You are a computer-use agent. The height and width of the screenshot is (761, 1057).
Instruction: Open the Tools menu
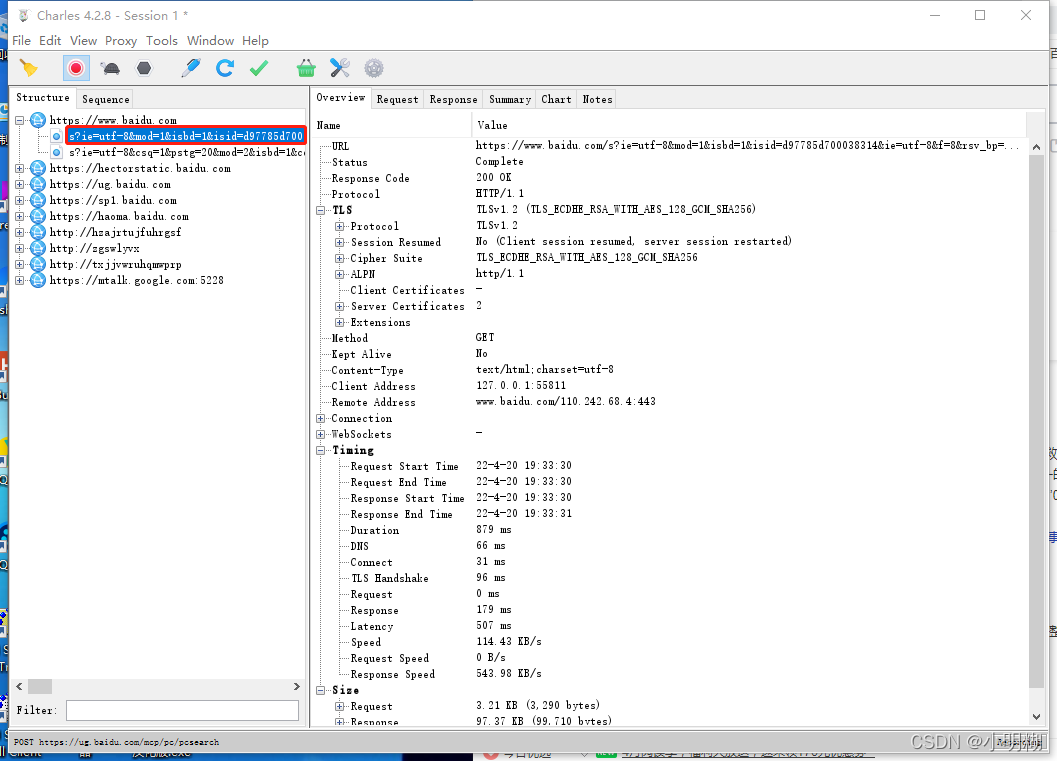pos(162,40)
